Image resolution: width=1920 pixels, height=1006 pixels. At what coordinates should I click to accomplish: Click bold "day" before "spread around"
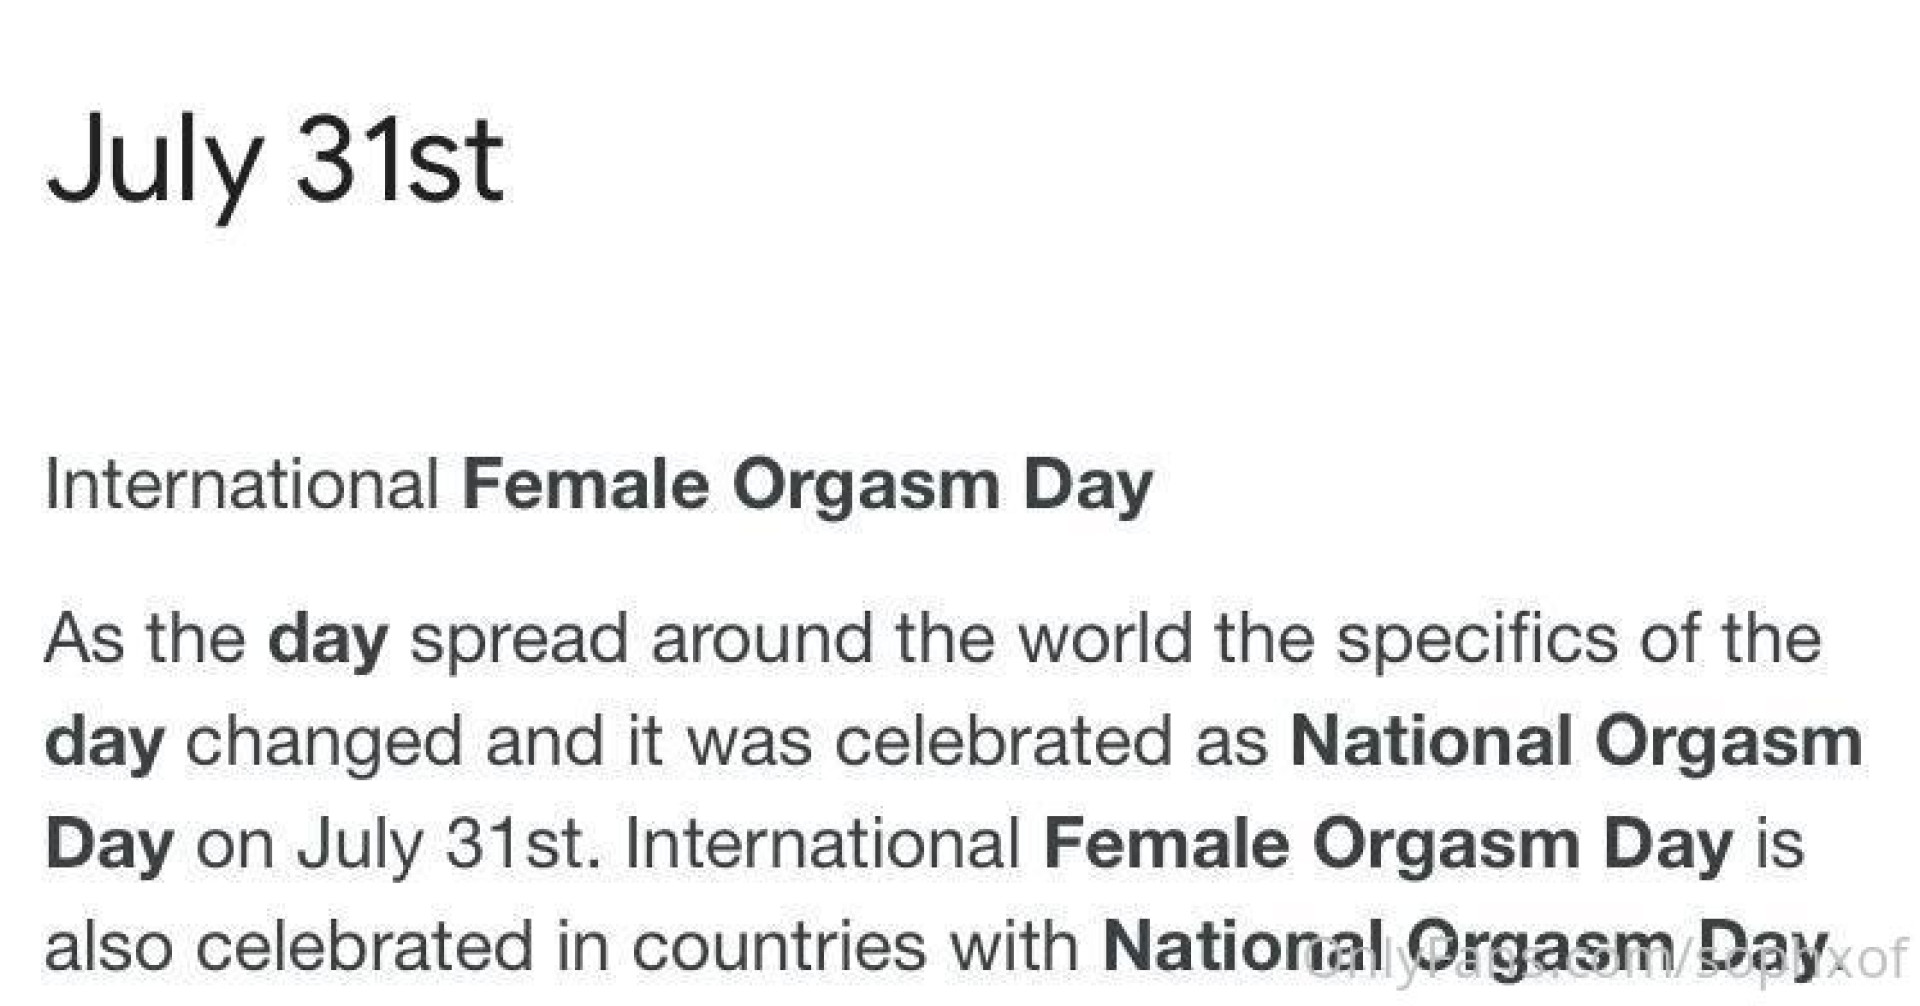coord(328,641)
